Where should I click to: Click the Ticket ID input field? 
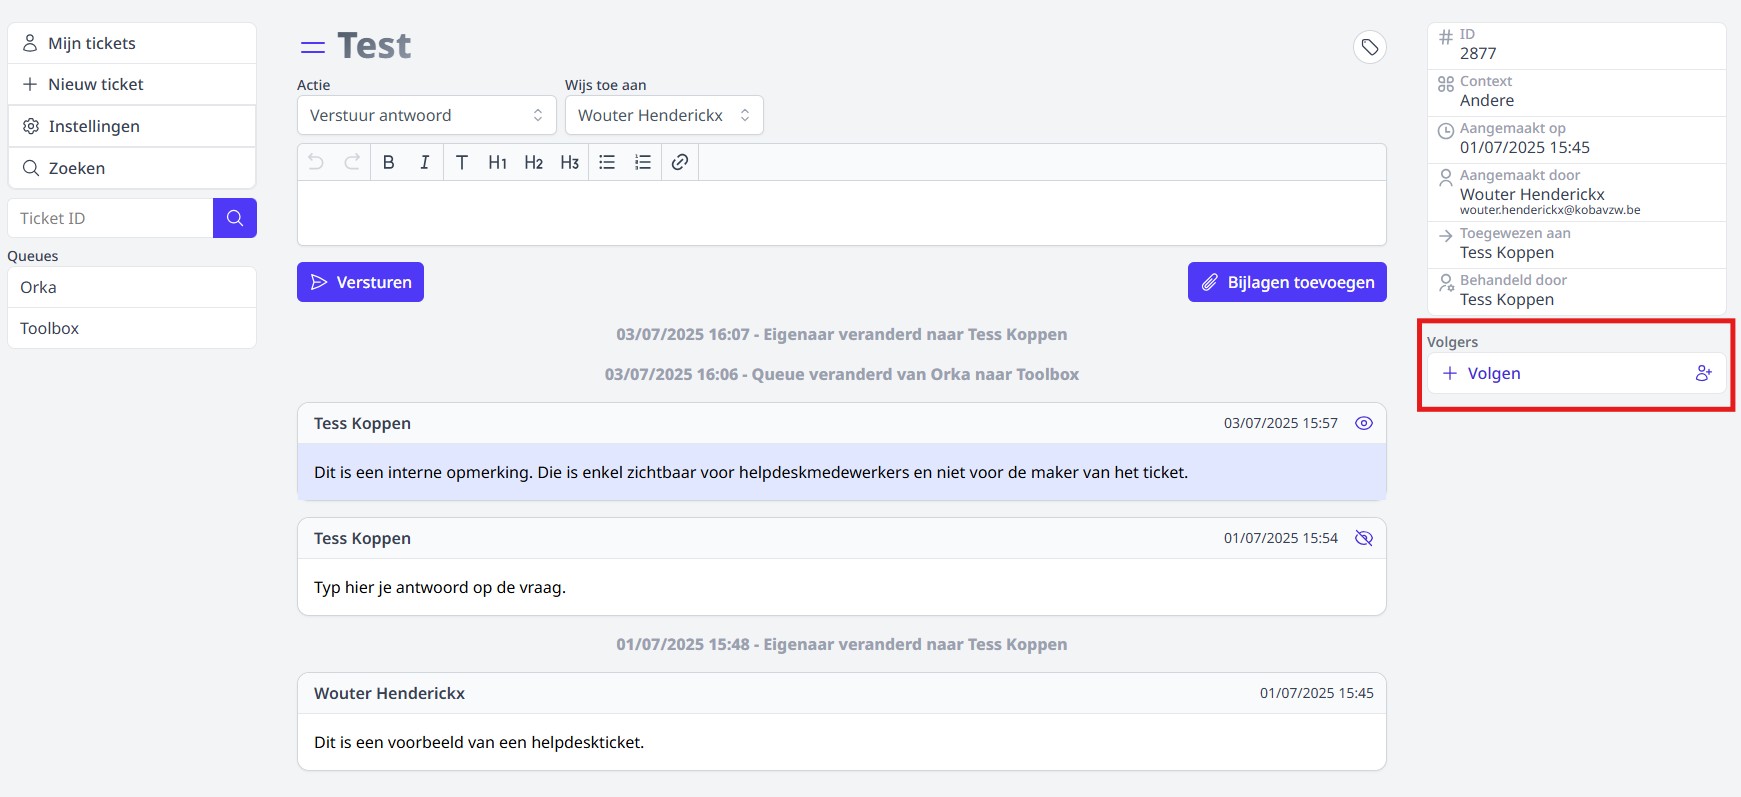(x=110, y=218)
